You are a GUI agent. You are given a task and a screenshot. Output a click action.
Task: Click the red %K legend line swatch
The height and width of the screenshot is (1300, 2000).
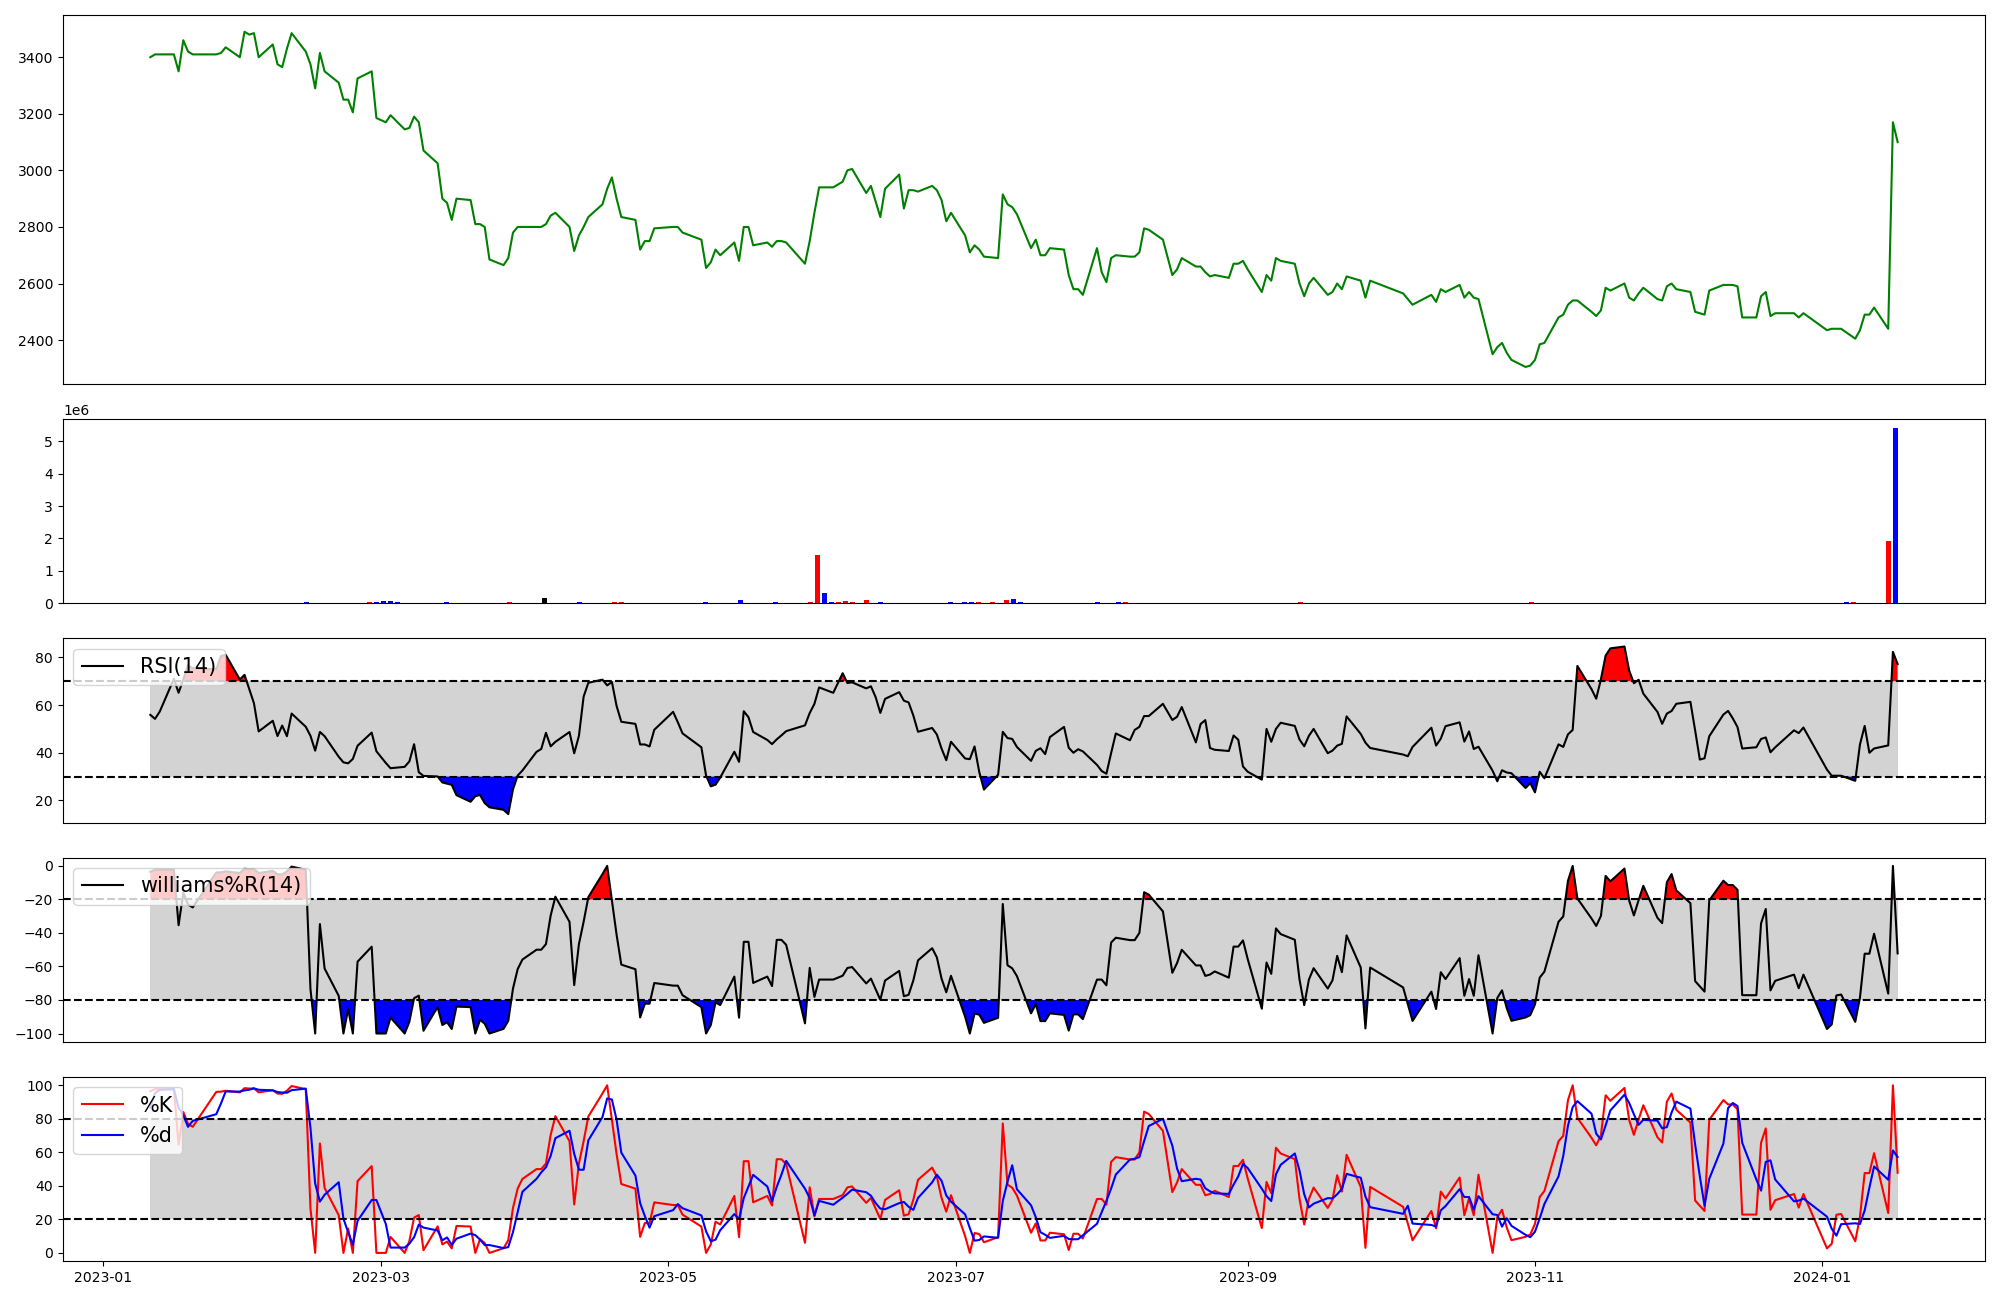click(102, 1105)
